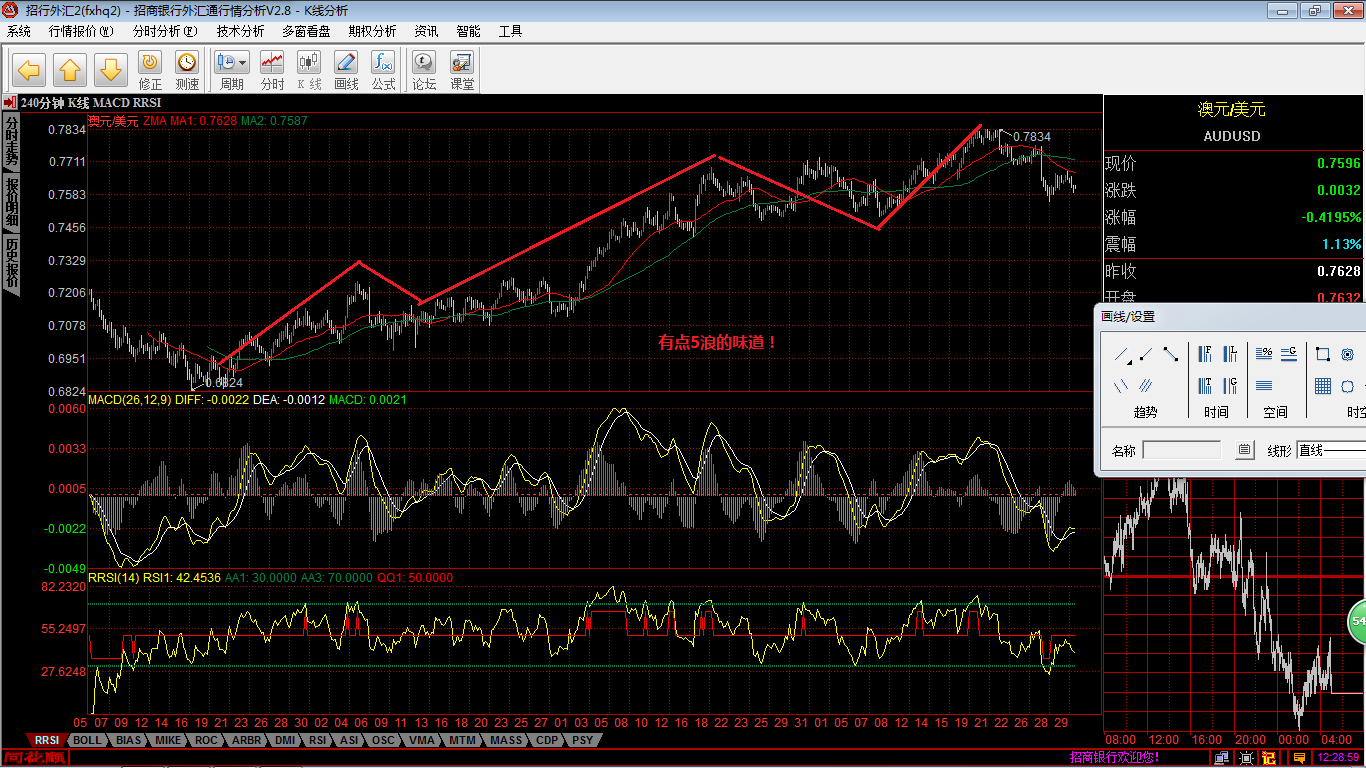Viewport: 1366px width, 768px height.
Task: Switch to the MTM indicator tab
Action: click(462, 741)
